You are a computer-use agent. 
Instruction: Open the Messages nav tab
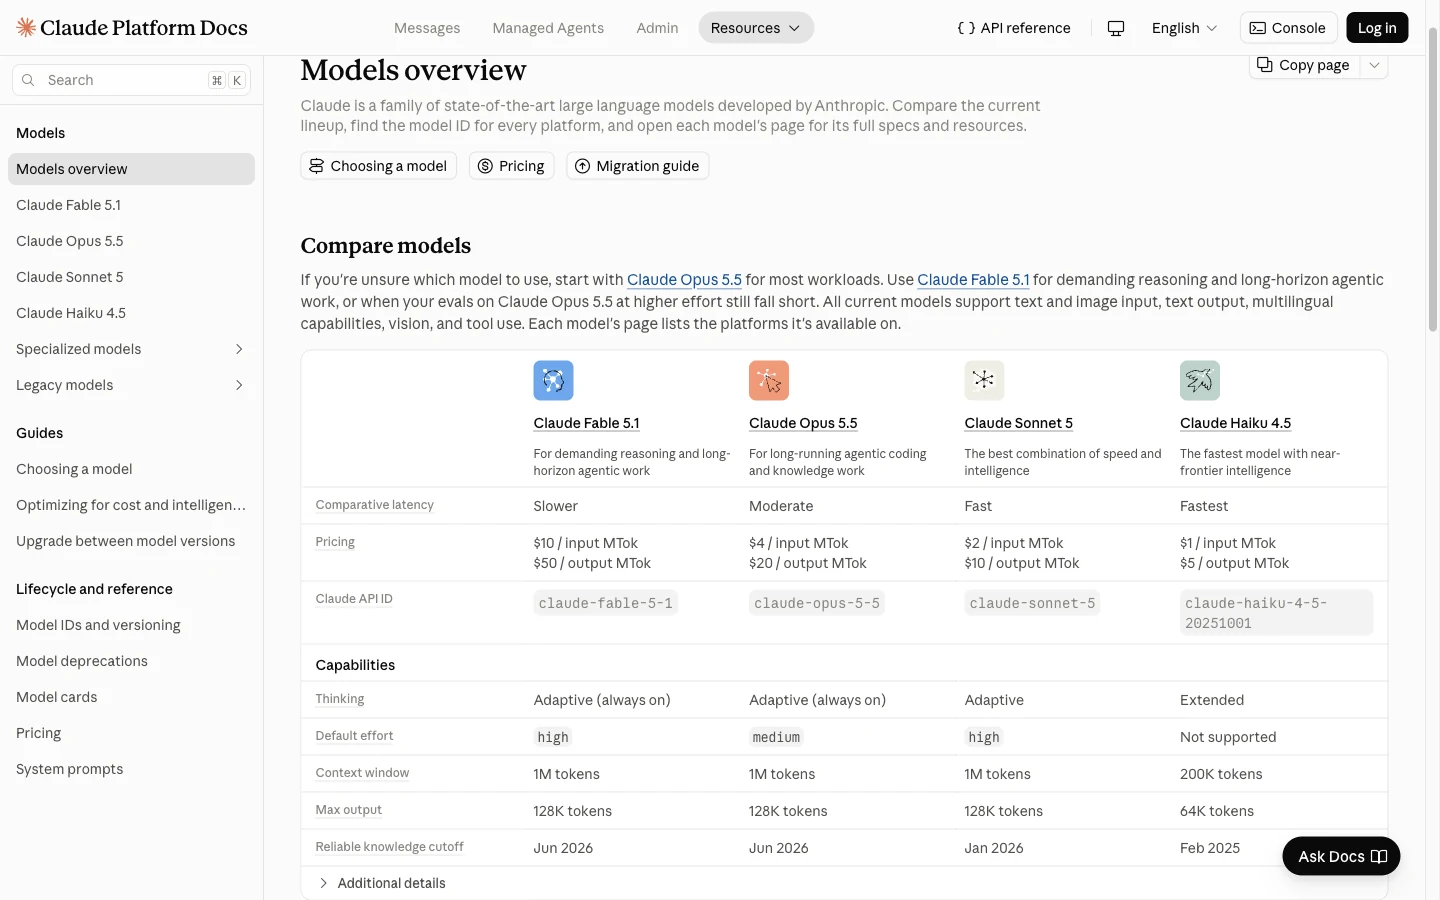point(427,28)
